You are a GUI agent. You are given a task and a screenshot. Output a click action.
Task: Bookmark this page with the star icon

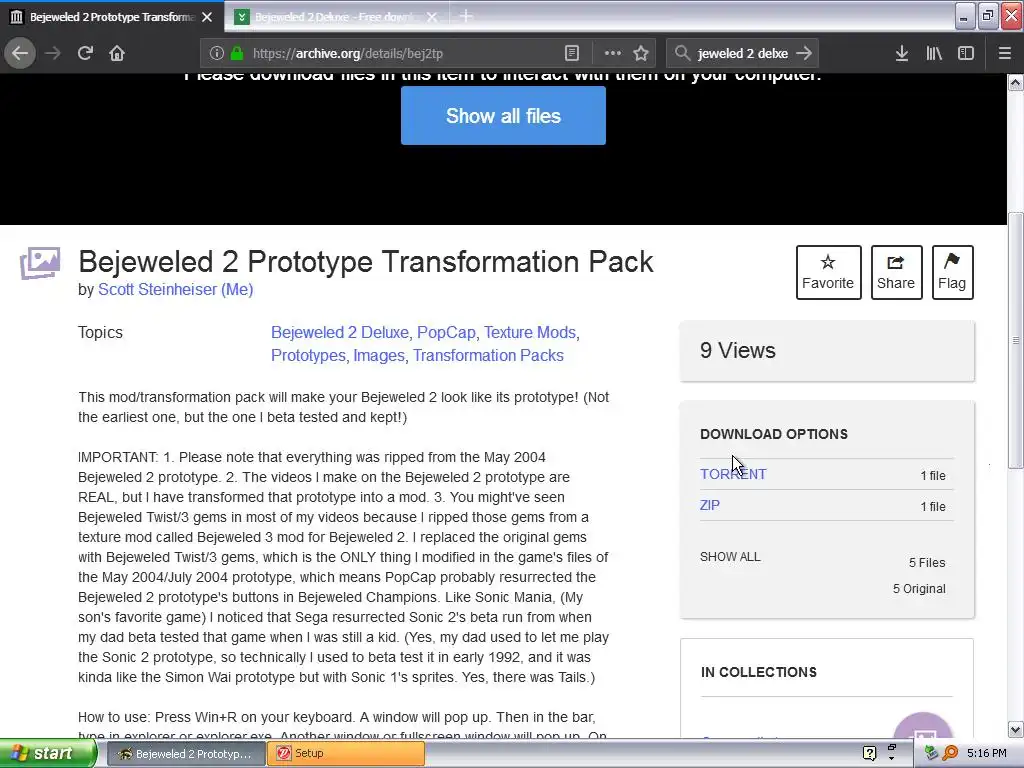point(641,53)
